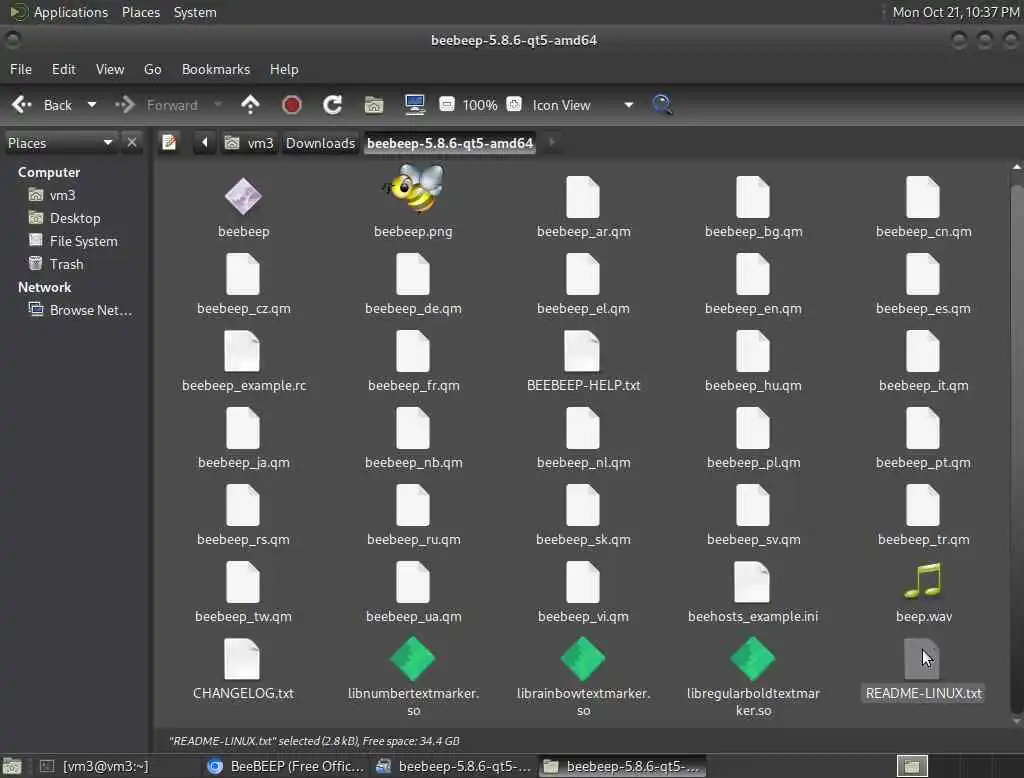1024x778 pixels.
Task: Select the beep.wav audio file
Action: [923, 581]
